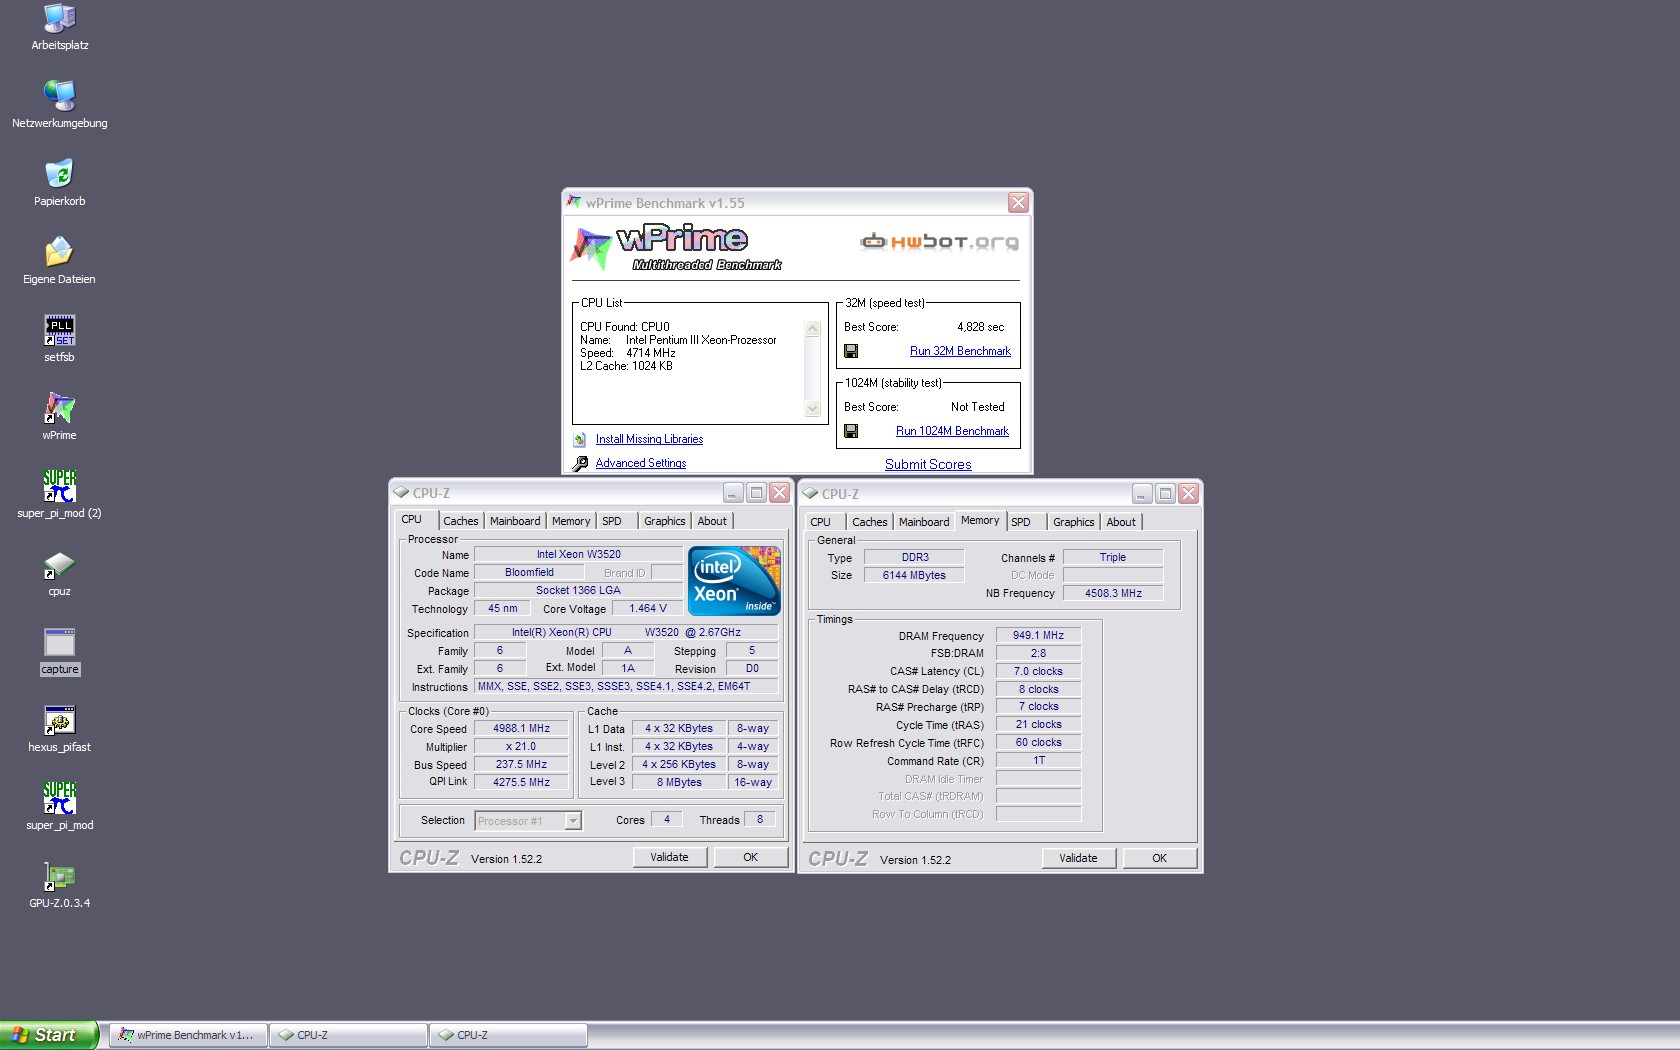Open About tab in right CPU-Z window
This screenshot has height=1050, width=1680.
1121,522
